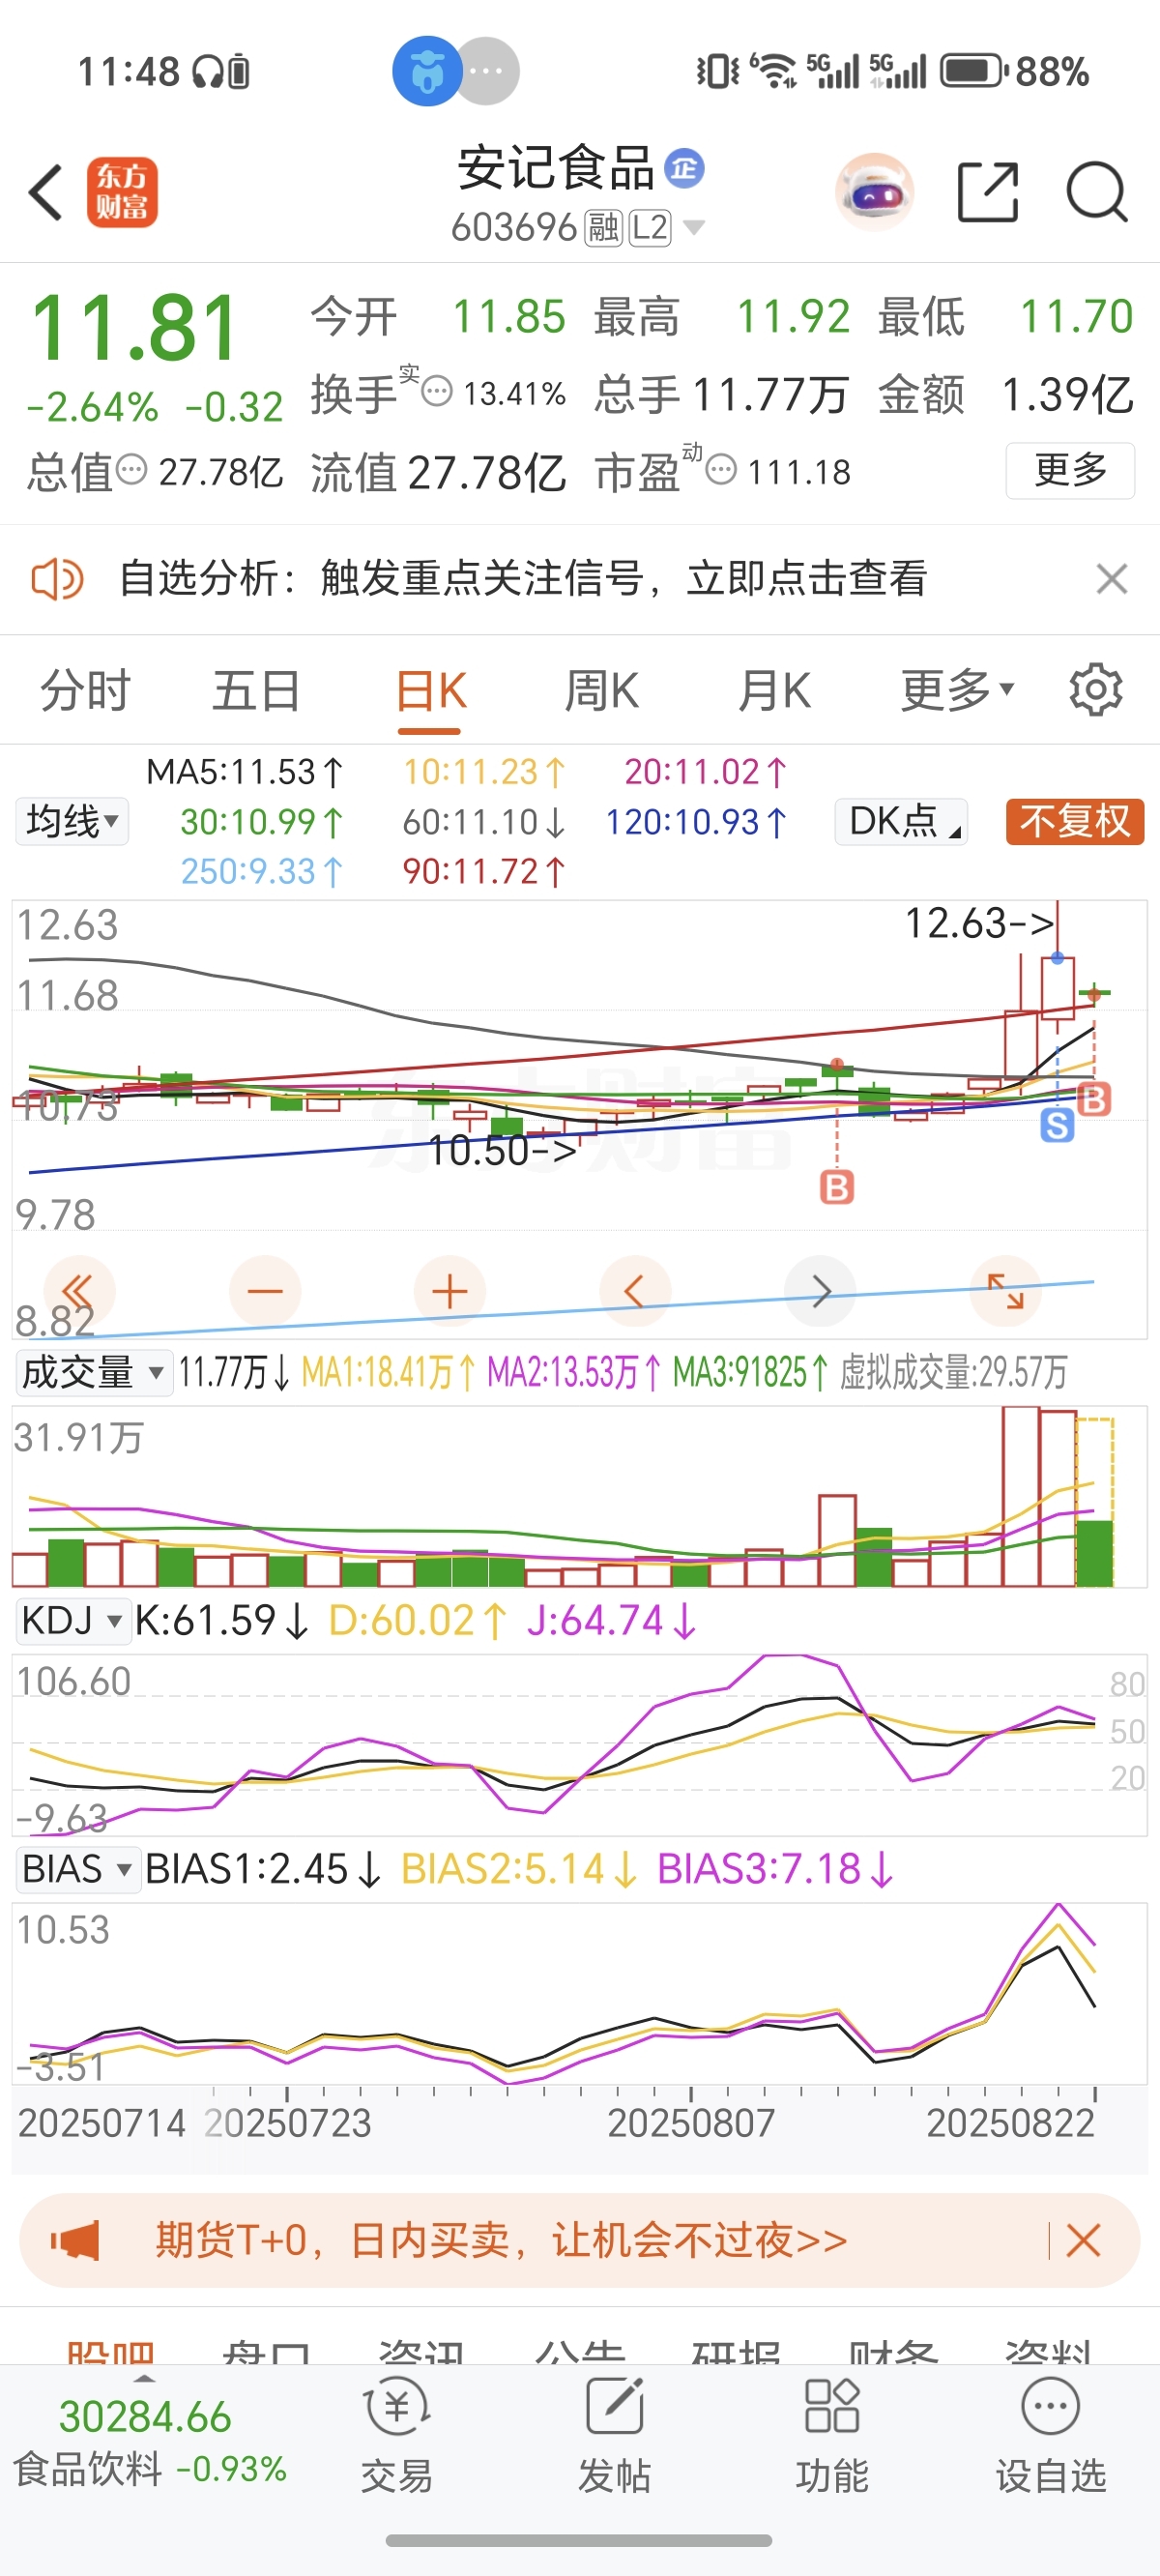The width and height of the screenshot is (1160, 2576).
Task: Tap the back arrow icon
Action: pyautogui.click(x=46, y=191)
